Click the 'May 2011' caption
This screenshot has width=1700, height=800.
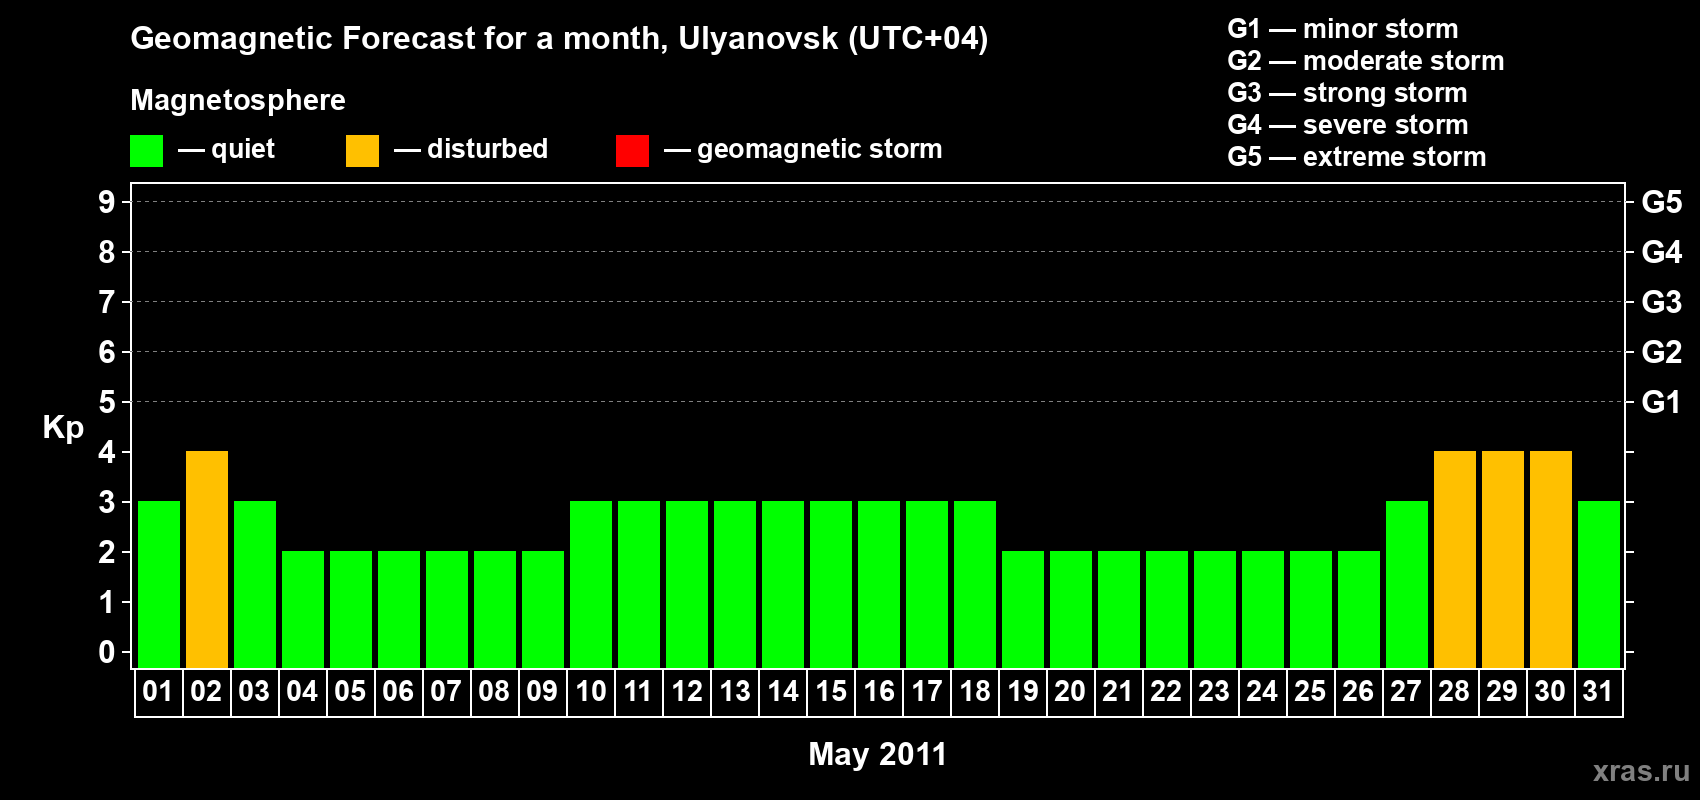[877, 754]
